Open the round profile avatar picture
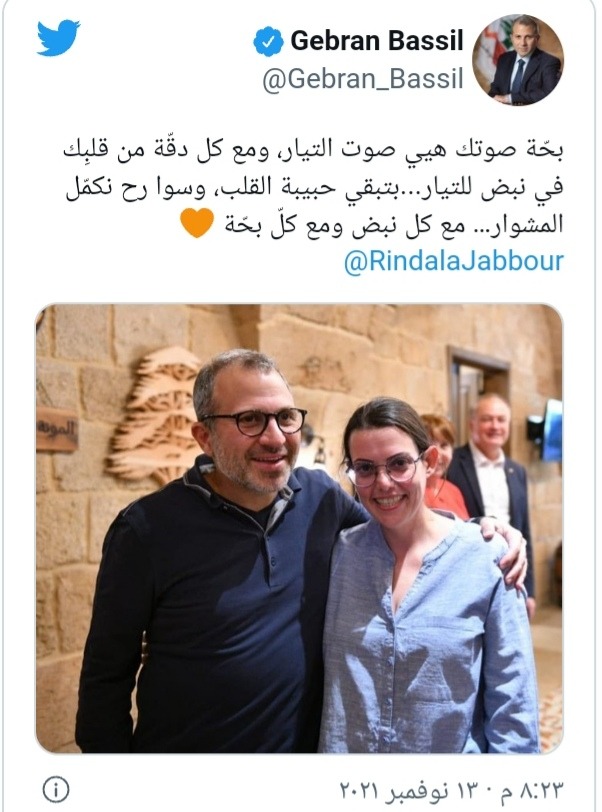Viewport: 602px width, 812px height. click(518, 60)
